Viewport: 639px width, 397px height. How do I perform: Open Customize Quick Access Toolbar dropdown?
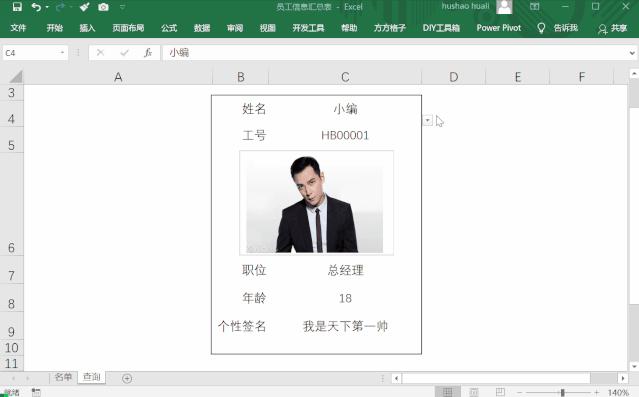(x=122, y=7)
